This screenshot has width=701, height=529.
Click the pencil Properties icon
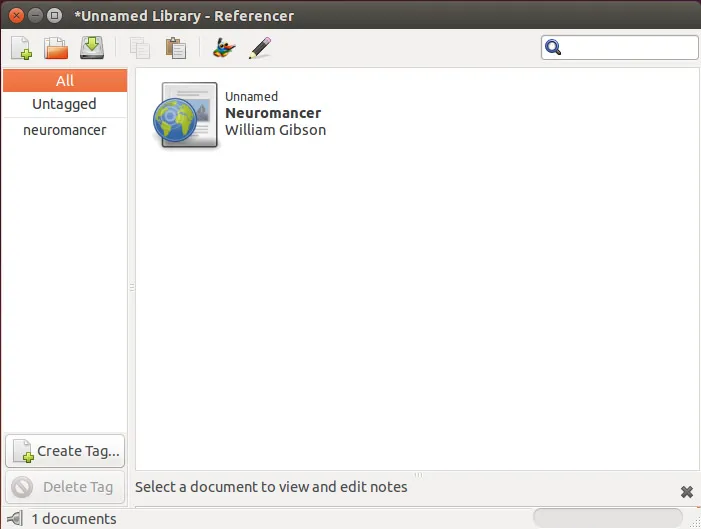point(260,47)
